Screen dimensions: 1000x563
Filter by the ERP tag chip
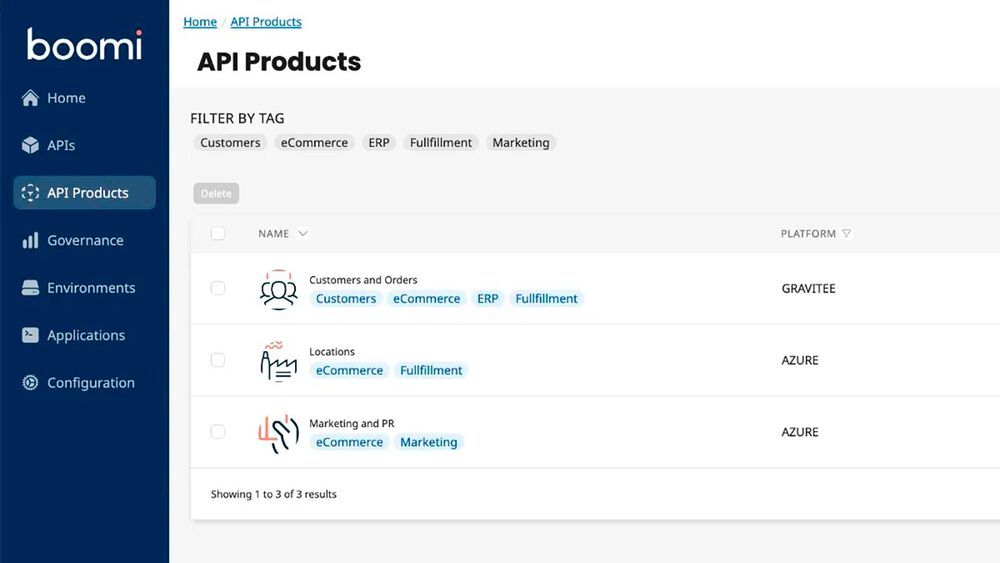[379, 143]
